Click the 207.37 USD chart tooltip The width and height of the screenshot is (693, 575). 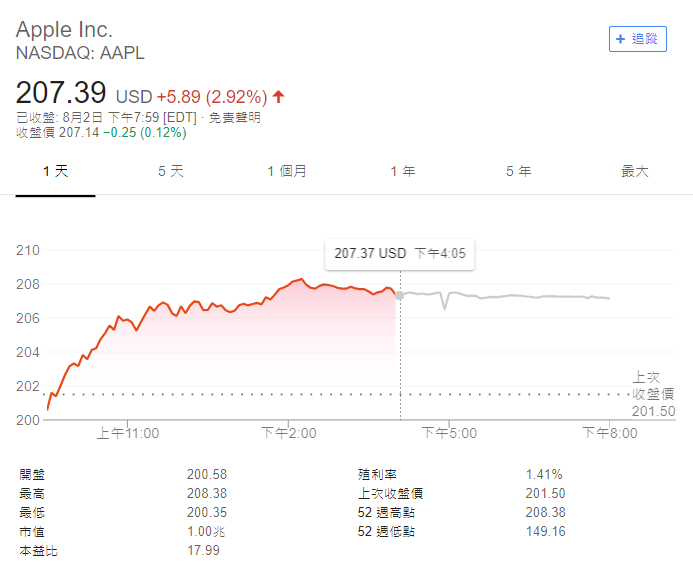coord(400,254)
